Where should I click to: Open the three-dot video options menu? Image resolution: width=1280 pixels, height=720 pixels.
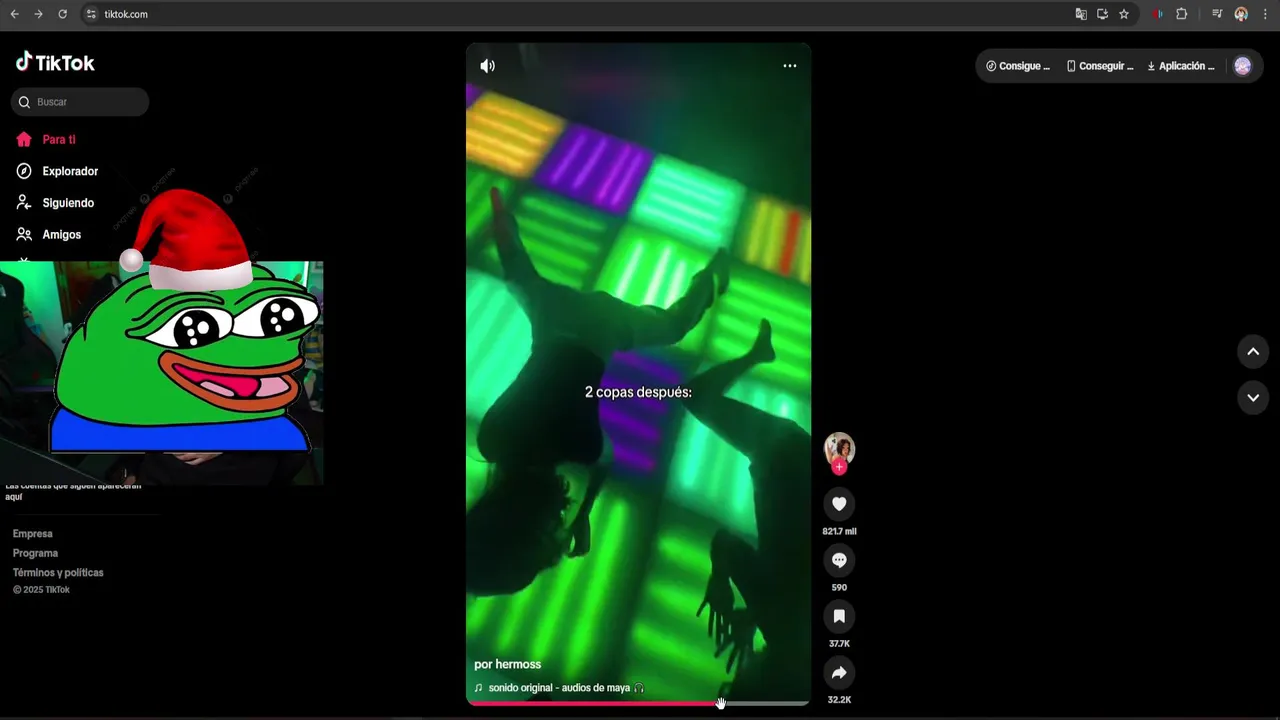[x=789, y=66]
